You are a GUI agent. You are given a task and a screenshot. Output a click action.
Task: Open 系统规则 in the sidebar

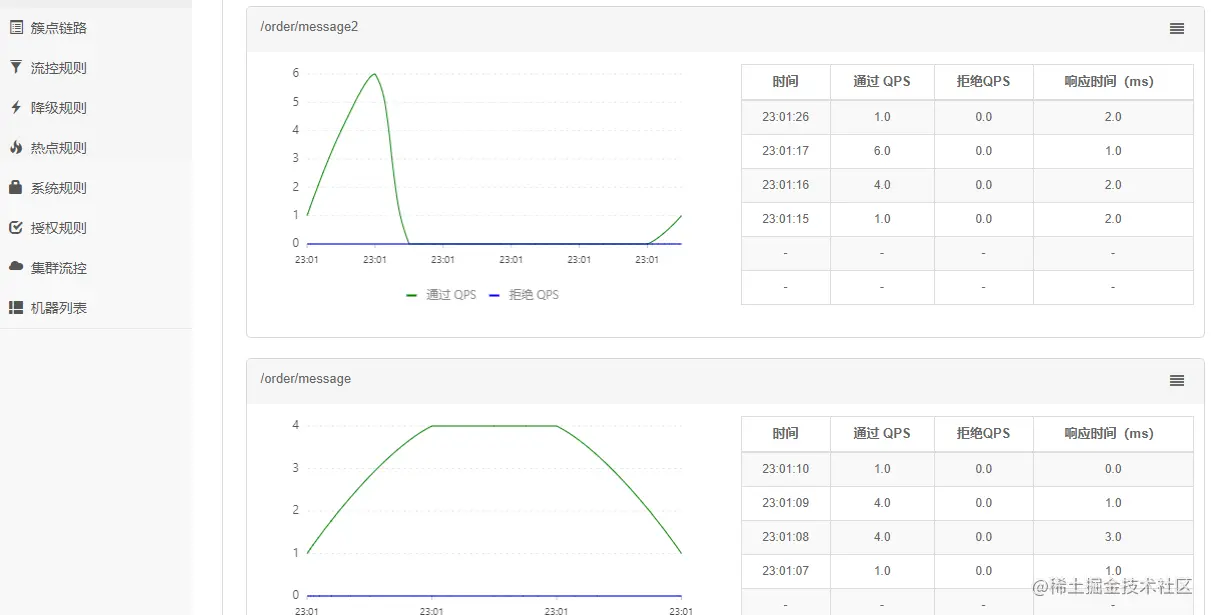click(58, 188)
